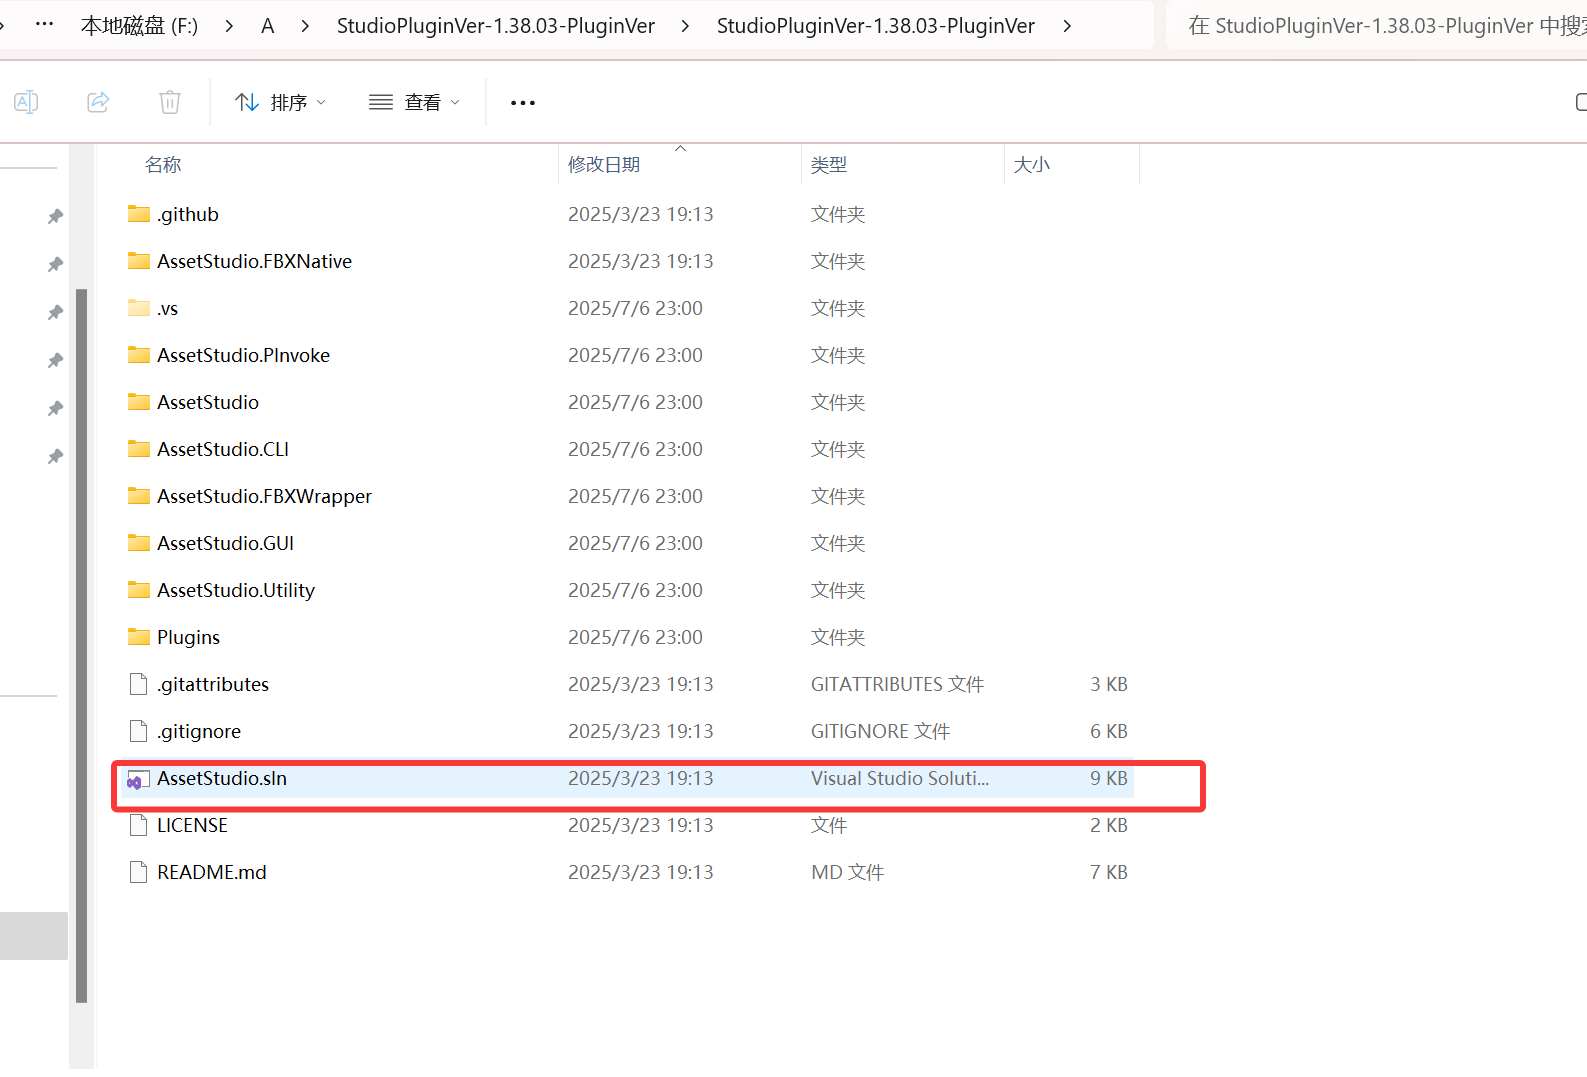This screenshot has height=1077, width=1587.
Task: Click file name .gitattributes
Action: tap(213, 684)
